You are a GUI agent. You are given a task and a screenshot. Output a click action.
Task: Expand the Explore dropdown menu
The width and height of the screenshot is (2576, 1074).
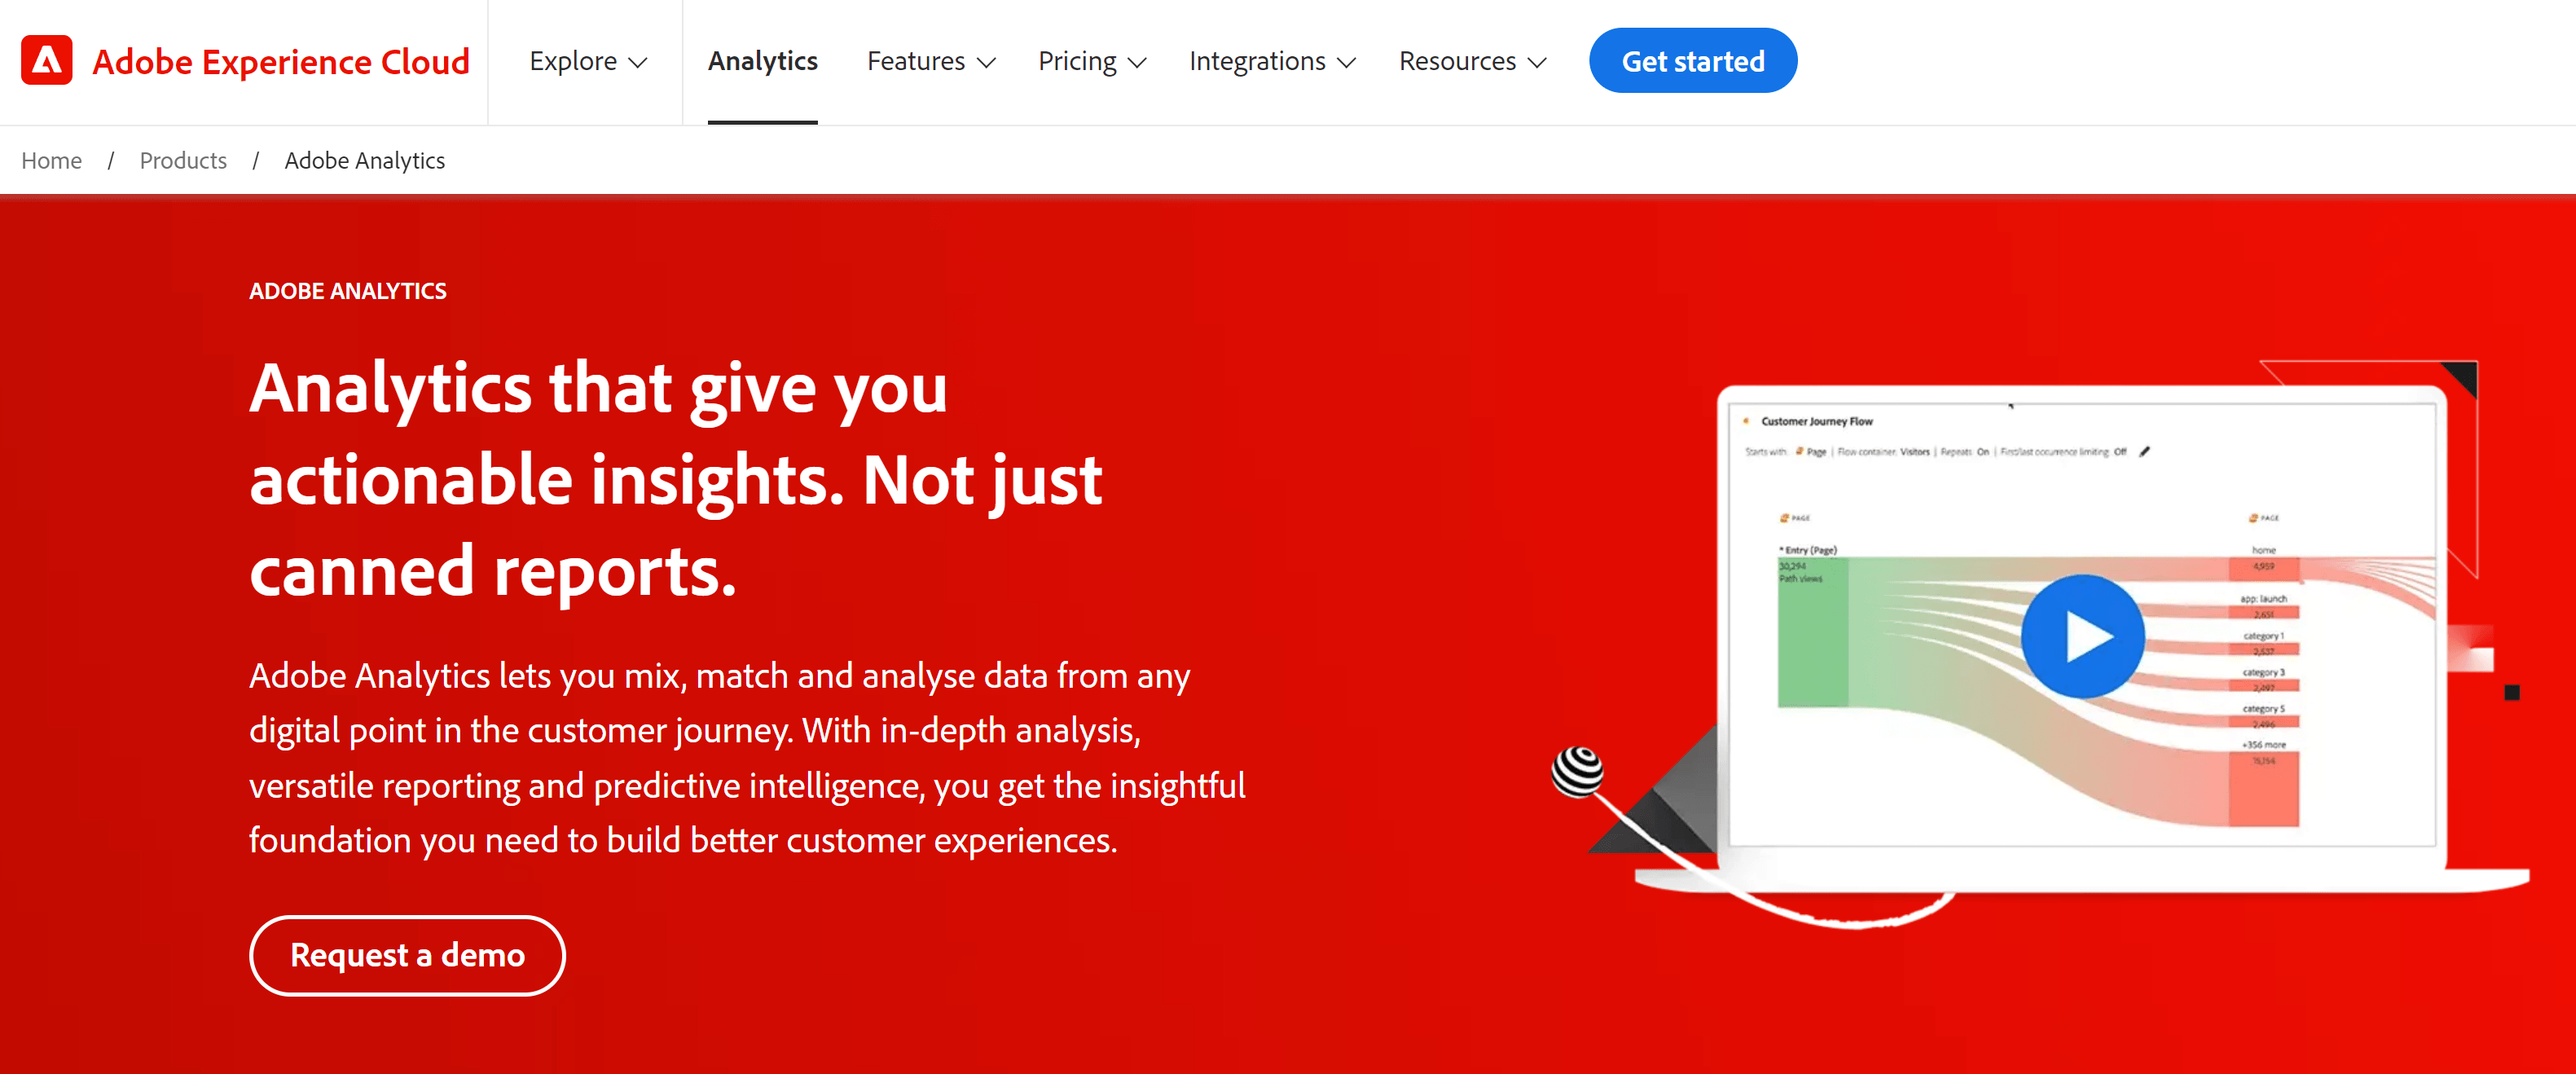[x=587, y=62]
